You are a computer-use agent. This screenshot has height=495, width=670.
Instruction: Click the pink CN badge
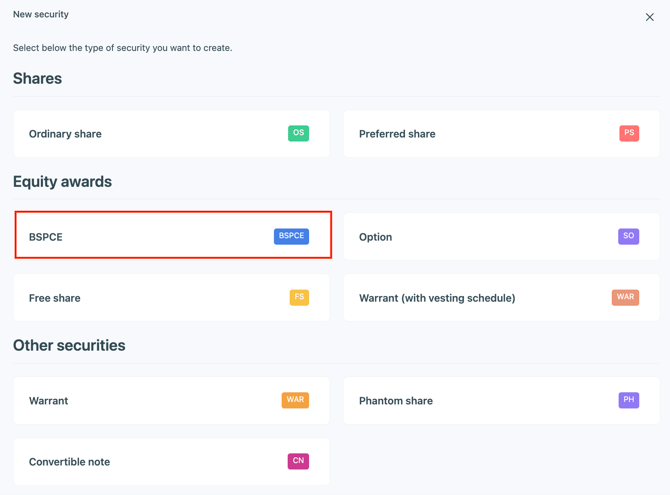(x=298, y=461)
